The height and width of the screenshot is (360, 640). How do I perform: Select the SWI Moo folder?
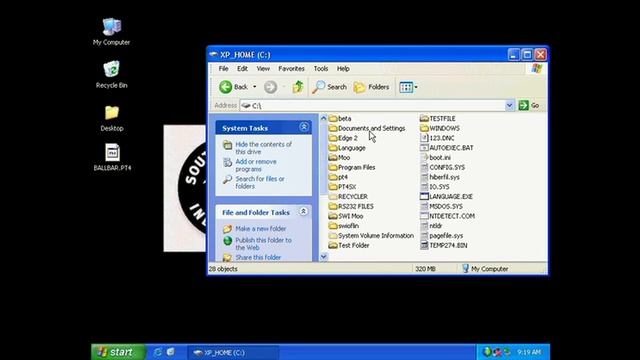pyautogui.click(x=346, y=216)
